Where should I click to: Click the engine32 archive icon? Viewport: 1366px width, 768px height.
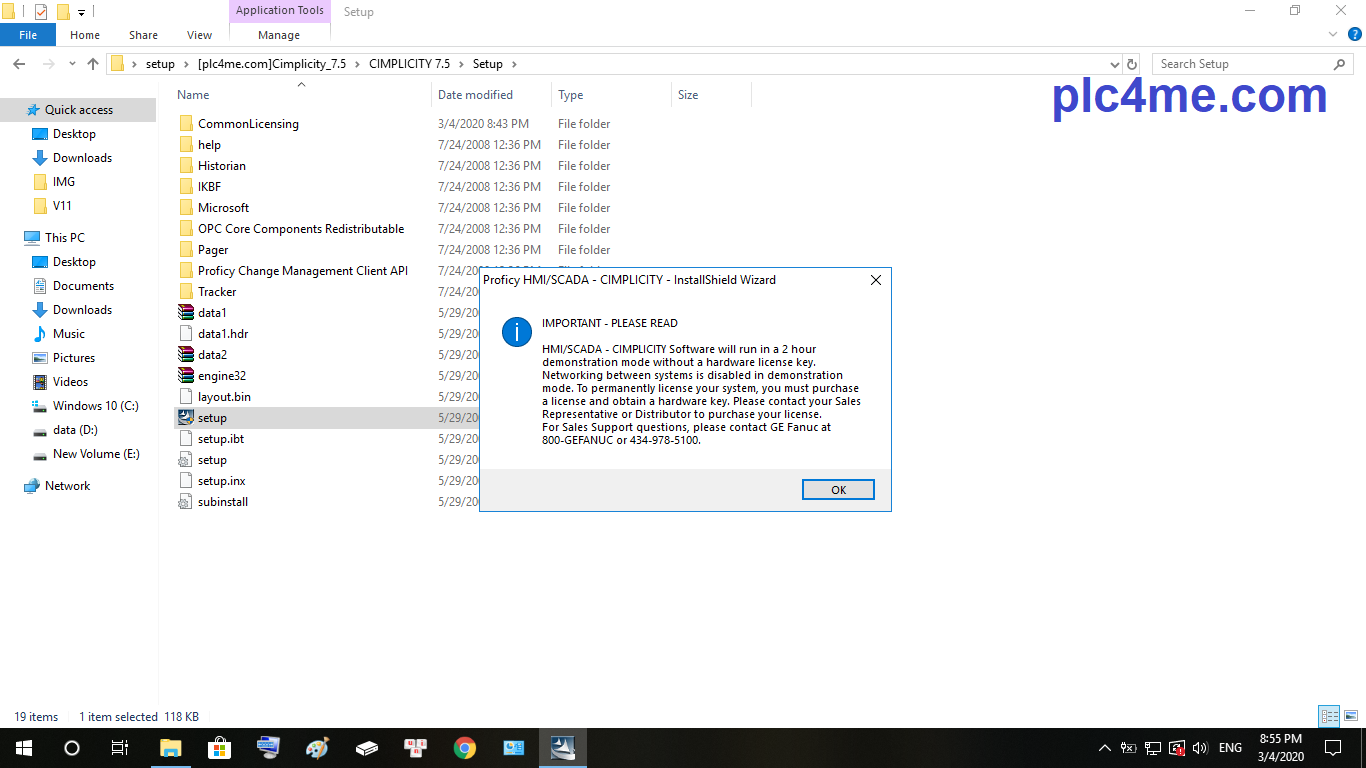(x=185, y=376)
